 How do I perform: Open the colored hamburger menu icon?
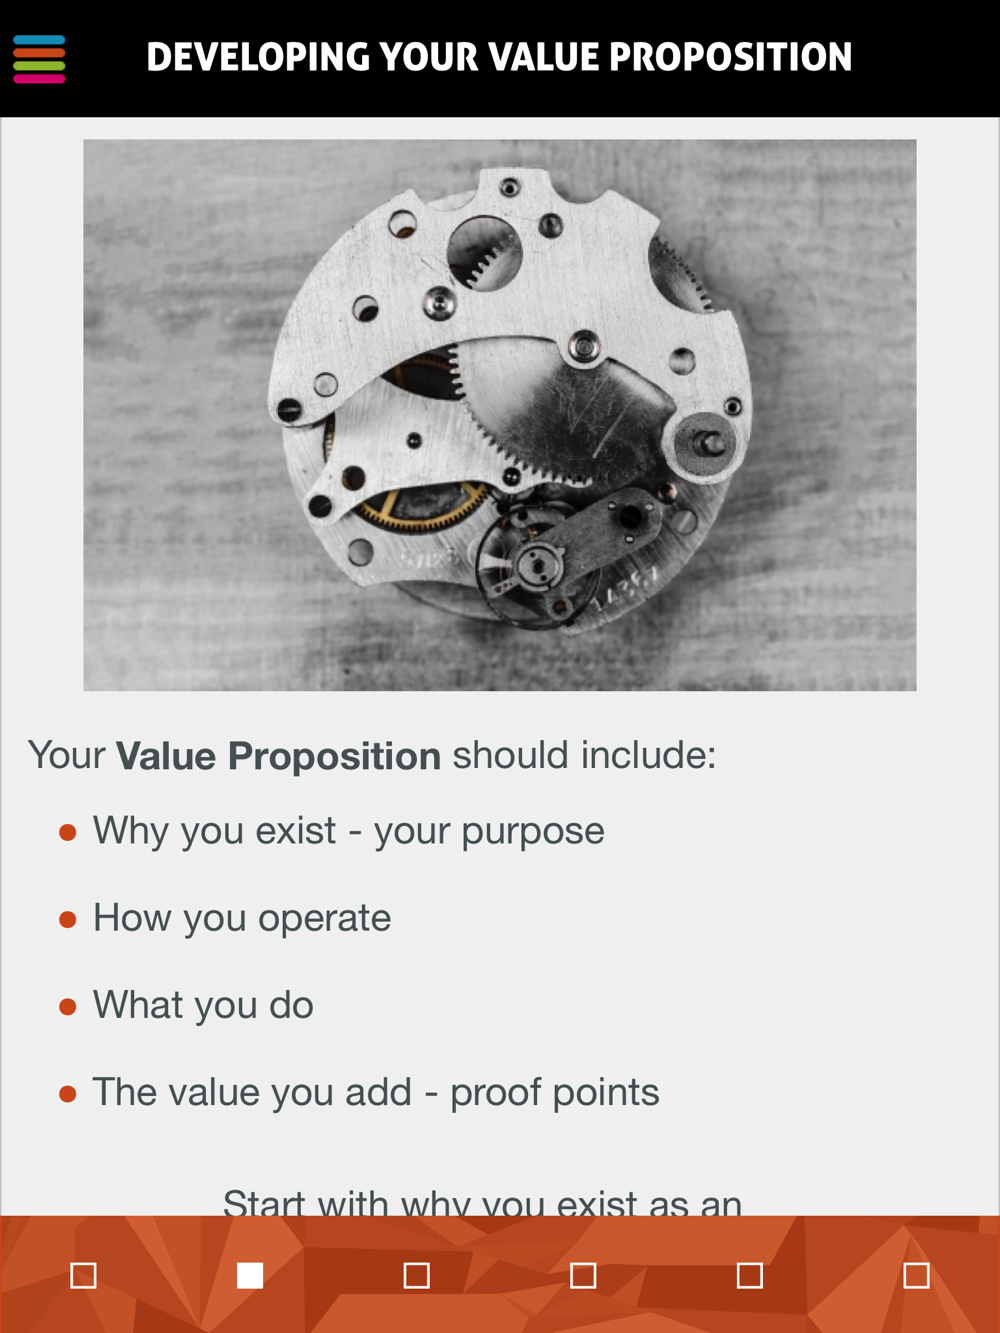pyautogui.click(x=39, y=59)
